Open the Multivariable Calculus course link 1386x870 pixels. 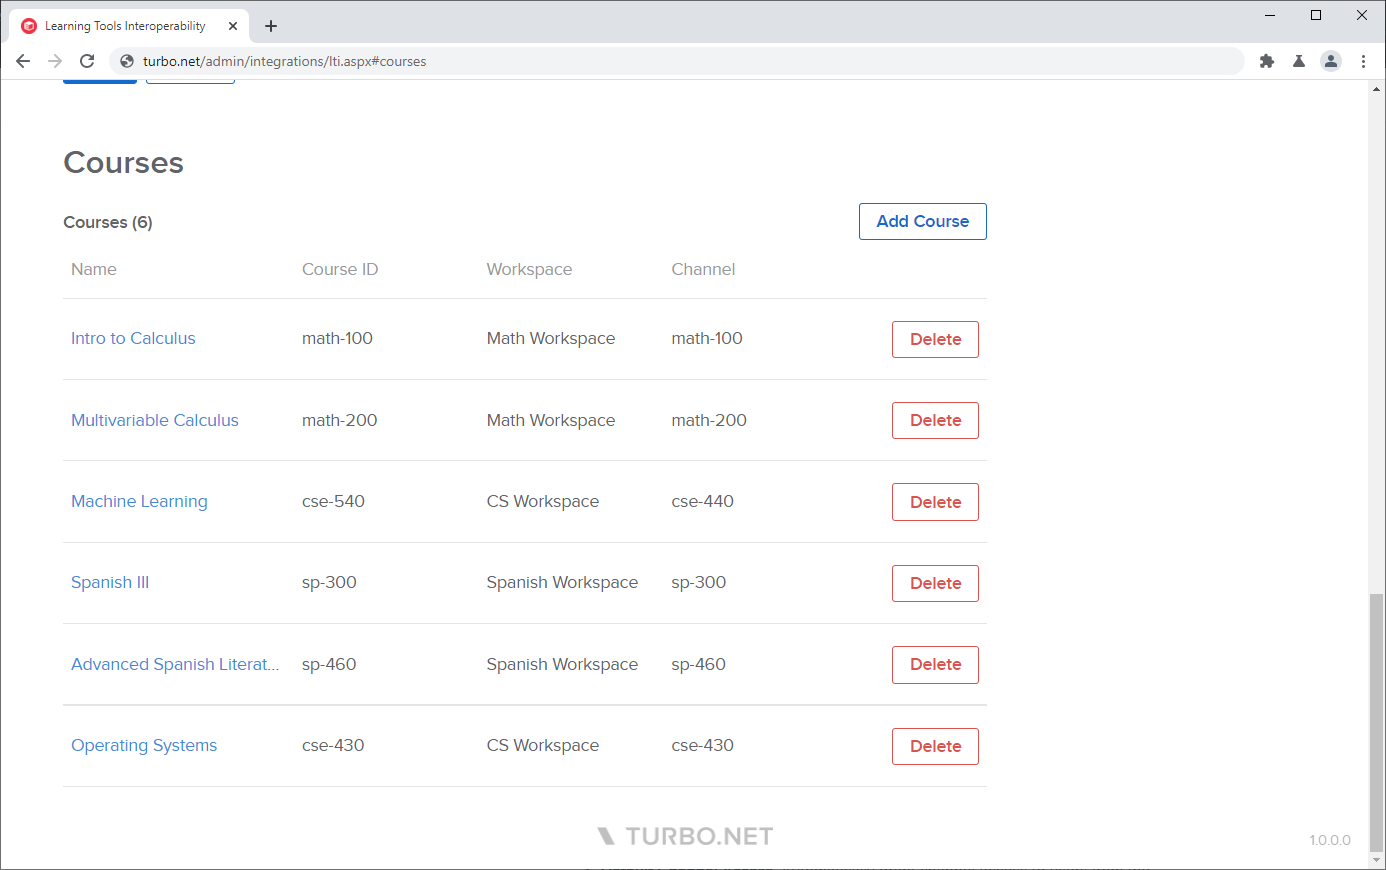tap(155, 420)
